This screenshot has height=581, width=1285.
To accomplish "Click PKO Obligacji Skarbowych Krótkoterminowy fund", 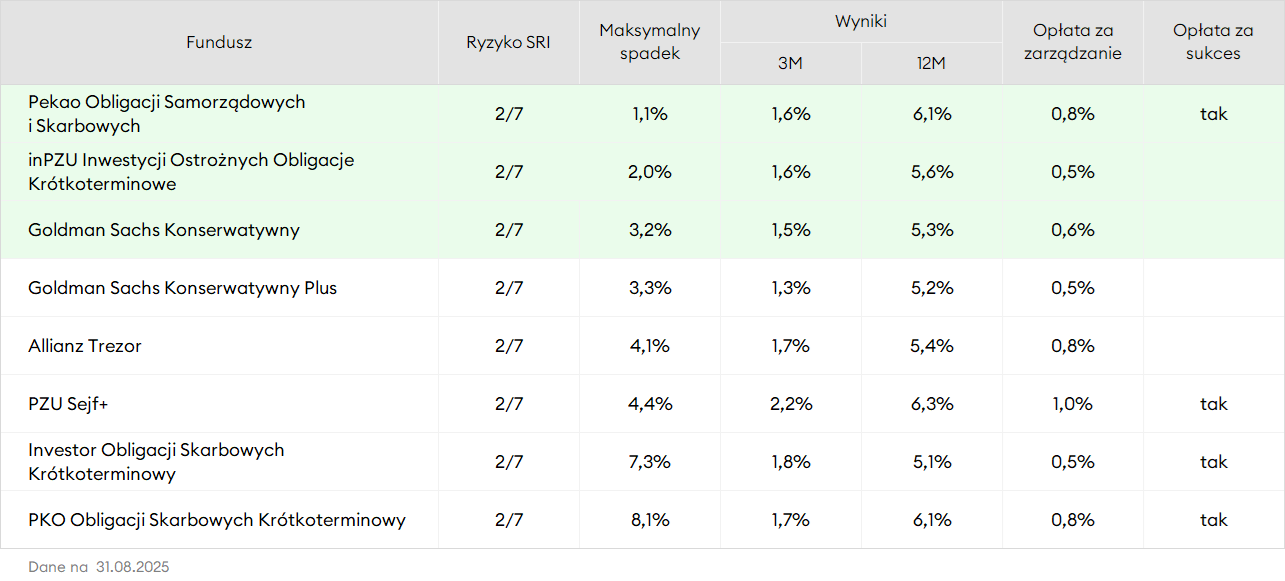I will 217,520.
